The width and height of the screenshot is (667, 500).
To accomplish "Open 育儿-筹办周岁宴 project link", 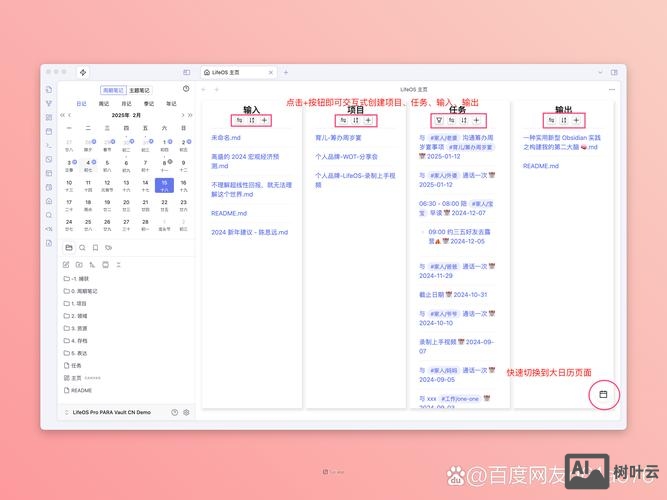I will [338, 138].
